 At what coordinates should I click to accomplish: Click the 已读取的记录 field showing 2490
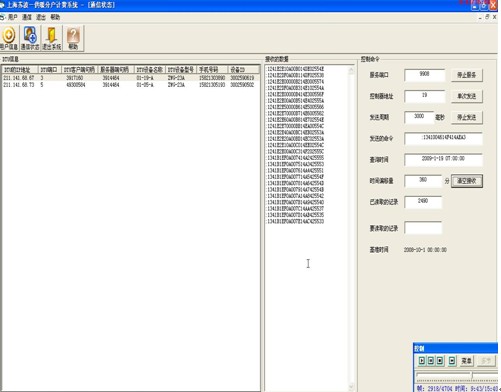tap(423, 202)
